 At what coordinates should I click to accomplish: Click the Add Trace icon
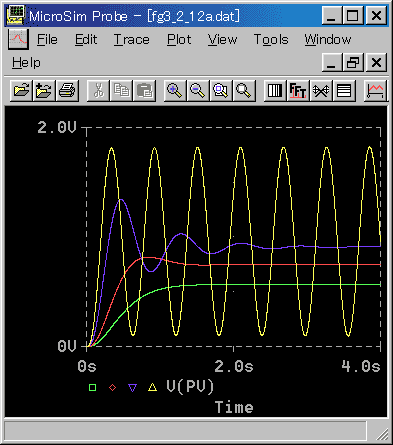376,90
